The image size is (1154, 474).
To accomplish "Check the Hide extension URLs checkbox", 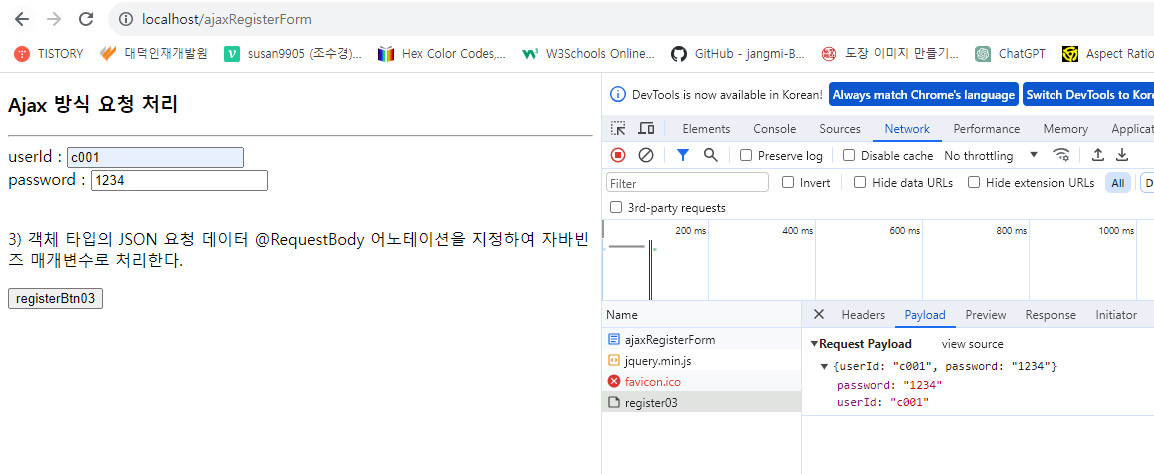I will tap(974, 183).
